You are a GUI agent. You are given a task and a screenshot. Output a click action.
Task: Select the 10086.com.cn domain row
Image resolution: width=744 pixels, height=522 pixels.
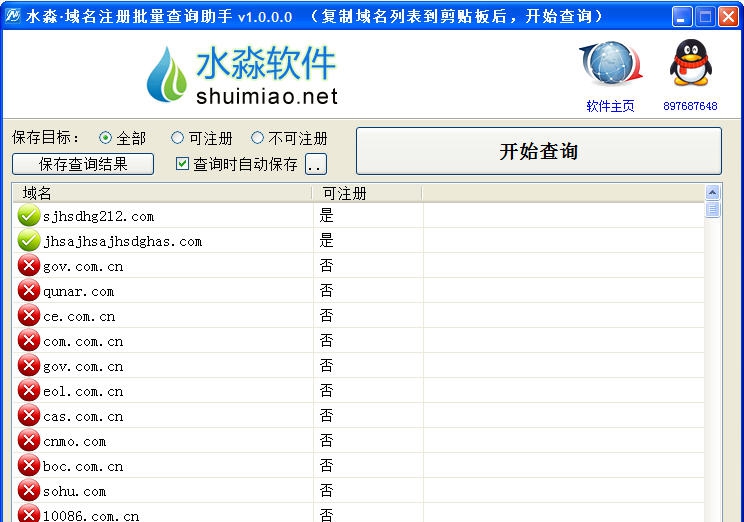tap(359, 513)
